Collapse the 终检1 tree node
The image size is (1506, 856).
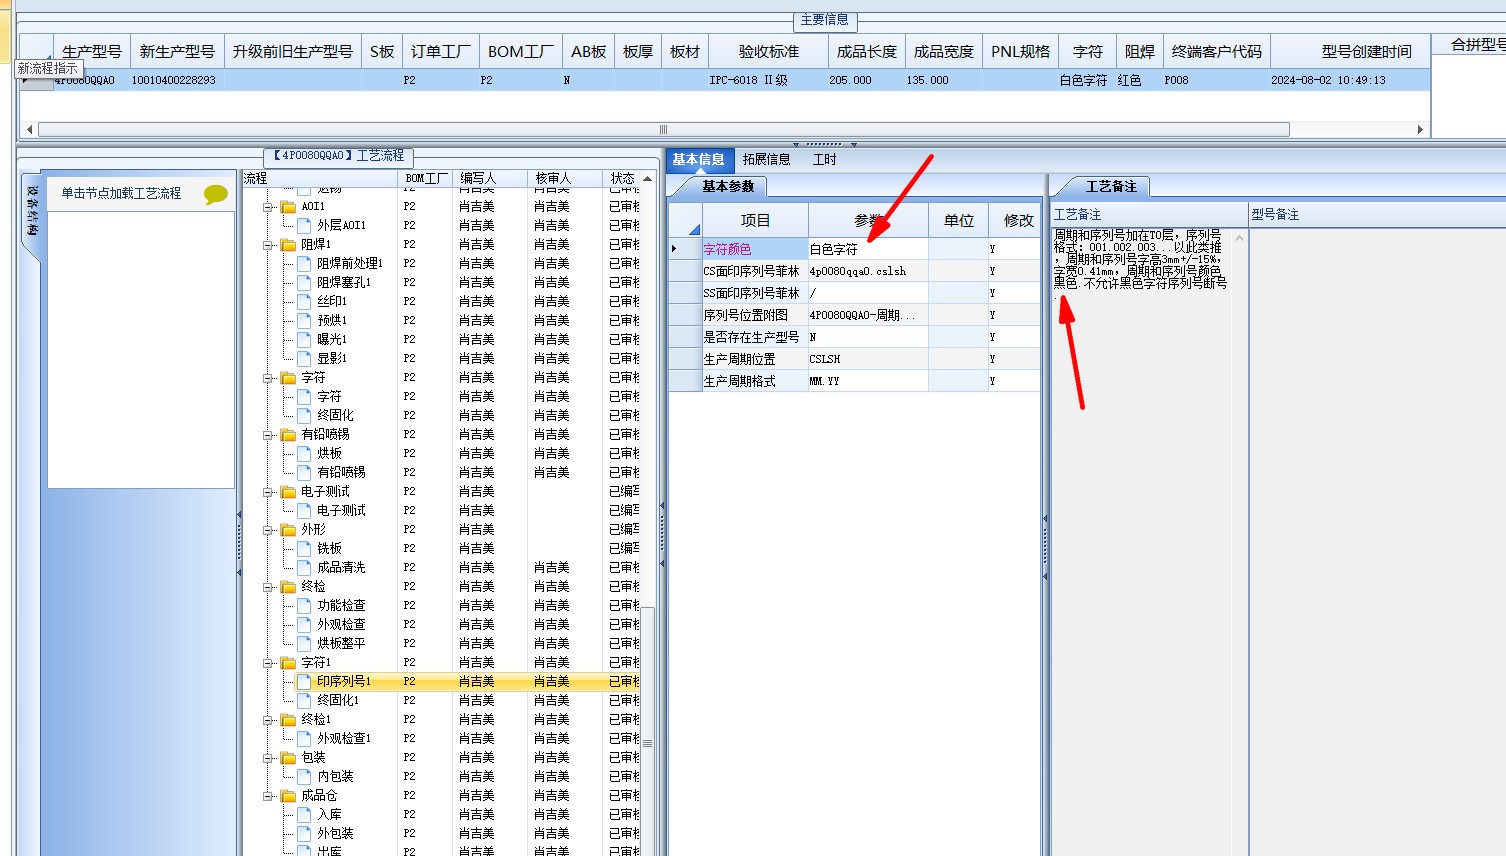coord(268,720)
